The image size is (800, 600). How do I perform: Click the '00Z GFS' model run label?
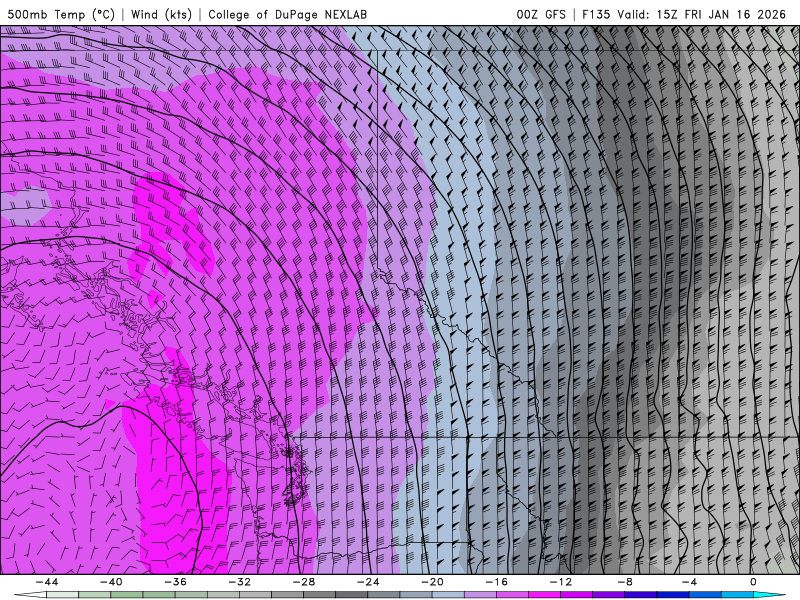541,14
